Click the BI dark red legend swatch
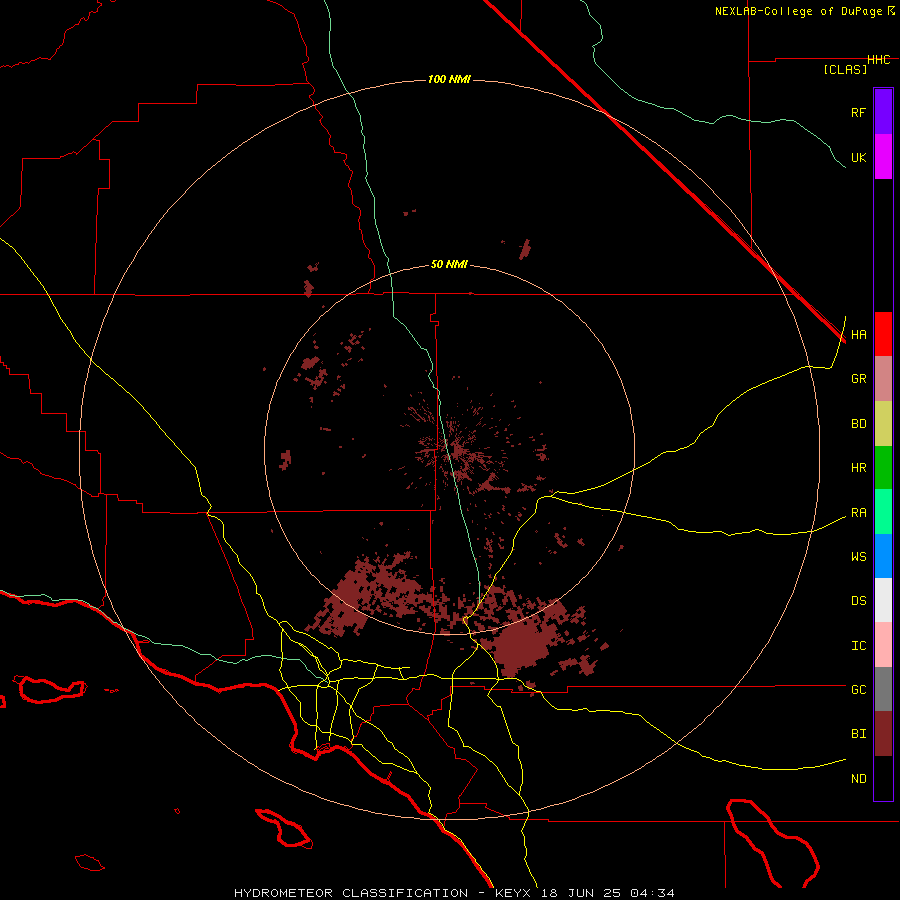This screenshot has width=900, height=900. (883, 734)
